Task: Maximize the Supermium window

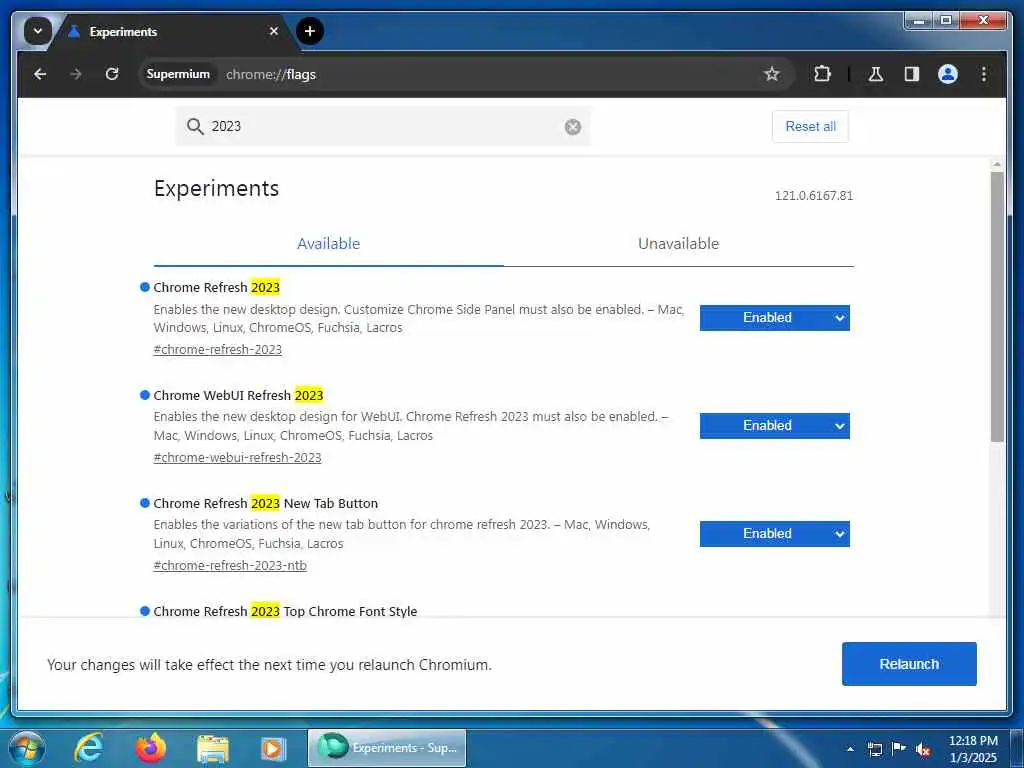Action: click(946, 21)
